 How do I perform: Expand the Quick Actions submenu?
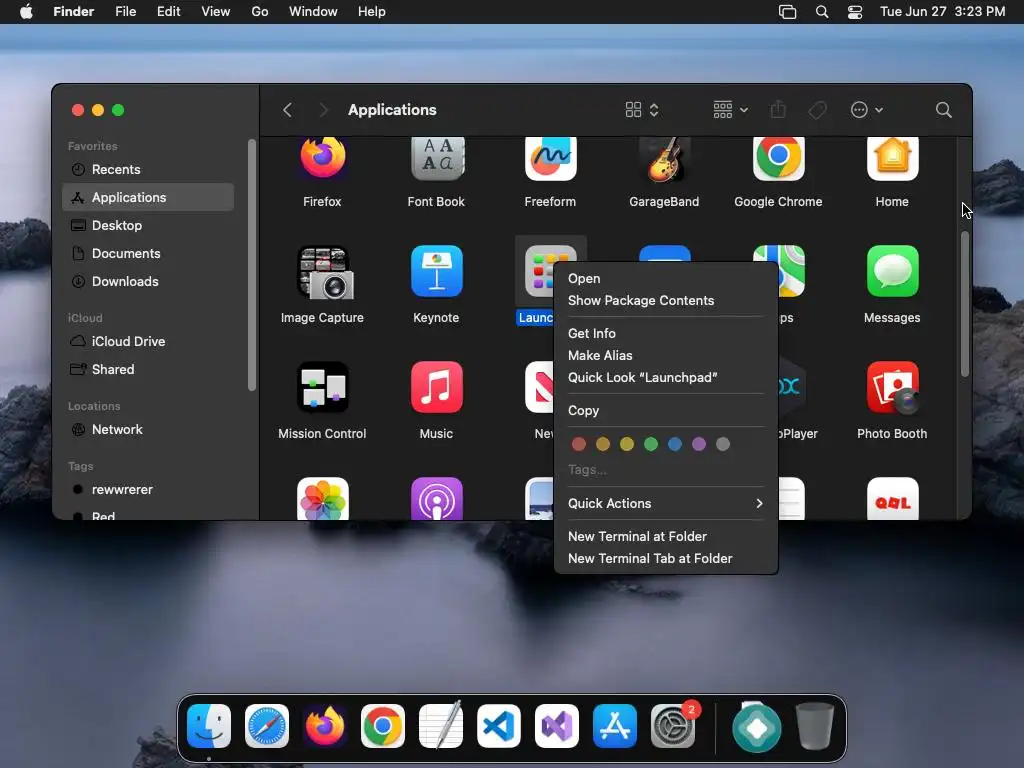point(665,504)
